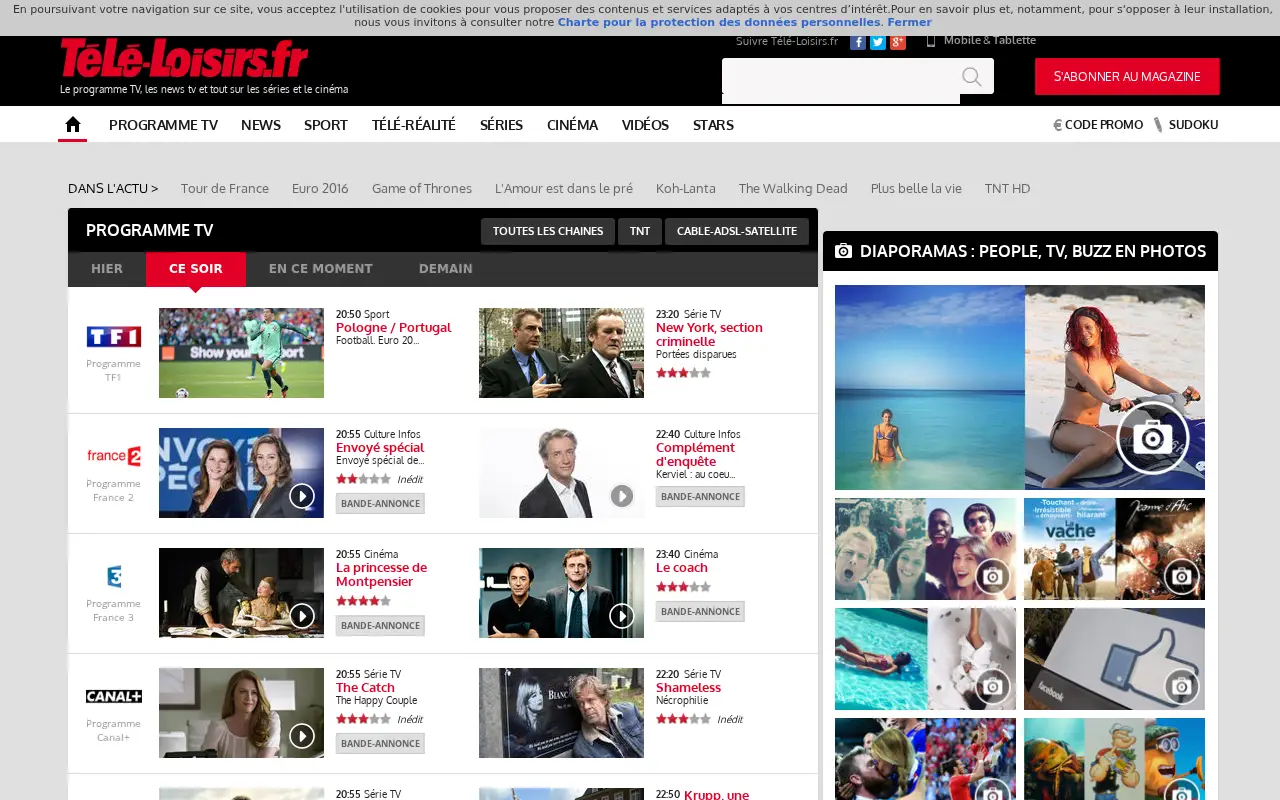This screenshot has height=800, width=1280.
Task: Open the Programme TV menu
Action: point(163,125)
